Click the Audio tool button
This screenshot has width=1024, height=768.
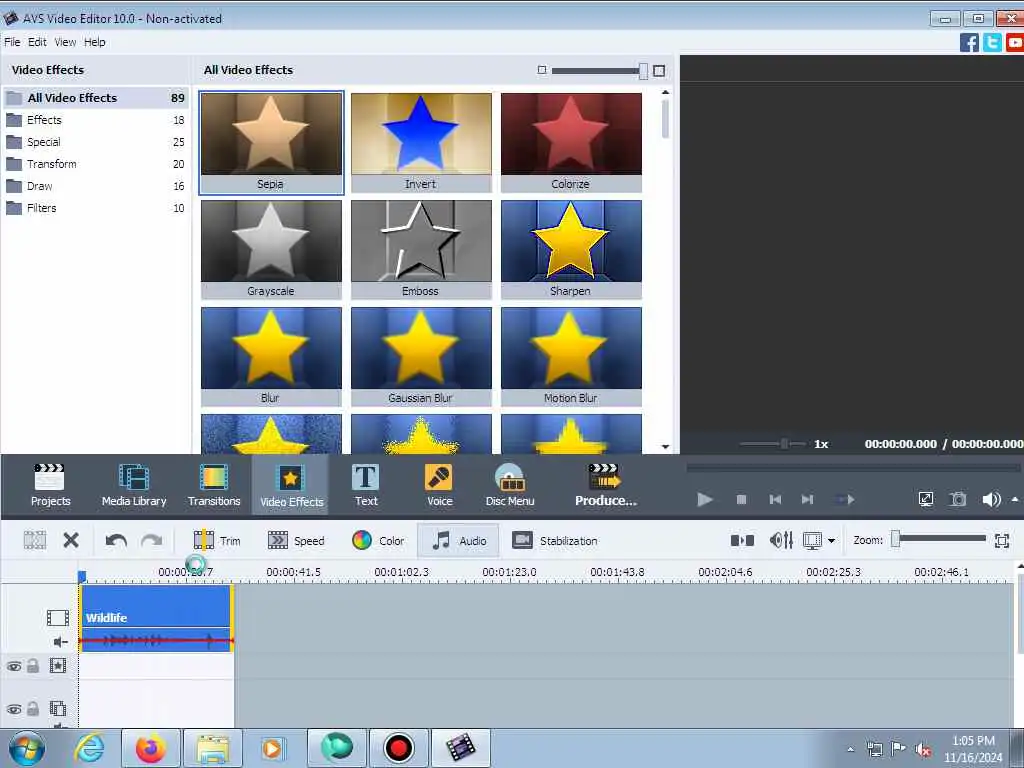click(458, 541)
